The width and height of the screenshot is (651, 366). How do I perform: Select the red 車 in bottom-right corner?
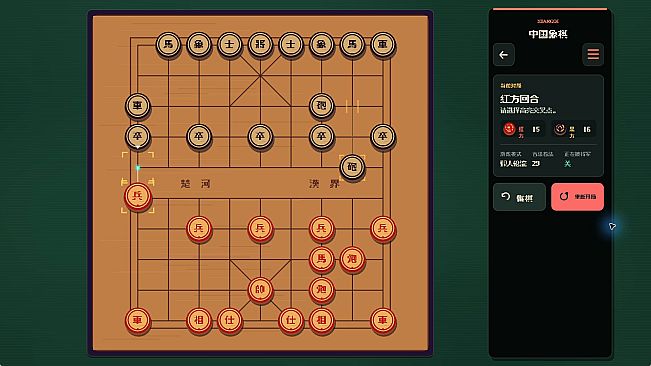click(383, 320)
